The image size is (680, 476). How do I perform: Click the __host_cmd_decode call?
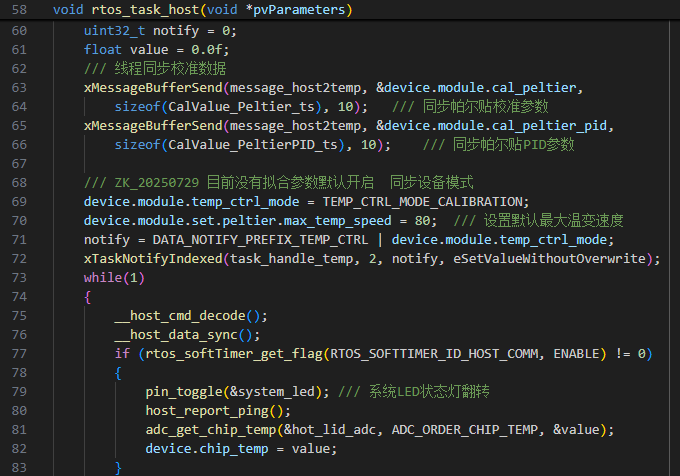(180, 316)
